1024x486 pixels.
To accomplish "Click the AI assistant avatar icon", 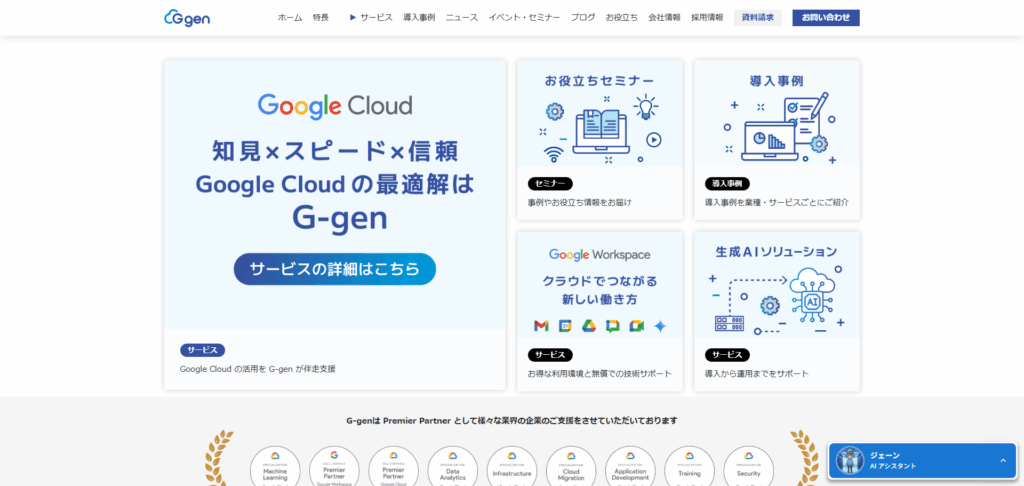I will 850,460.
